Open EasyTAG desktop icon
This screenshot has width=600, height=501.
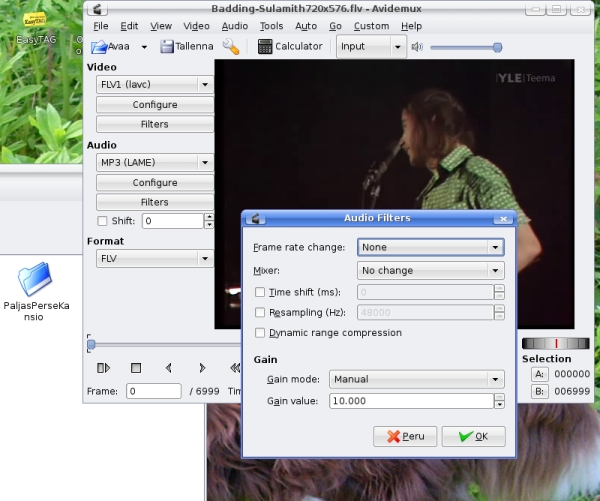click(x=35, y=29)
